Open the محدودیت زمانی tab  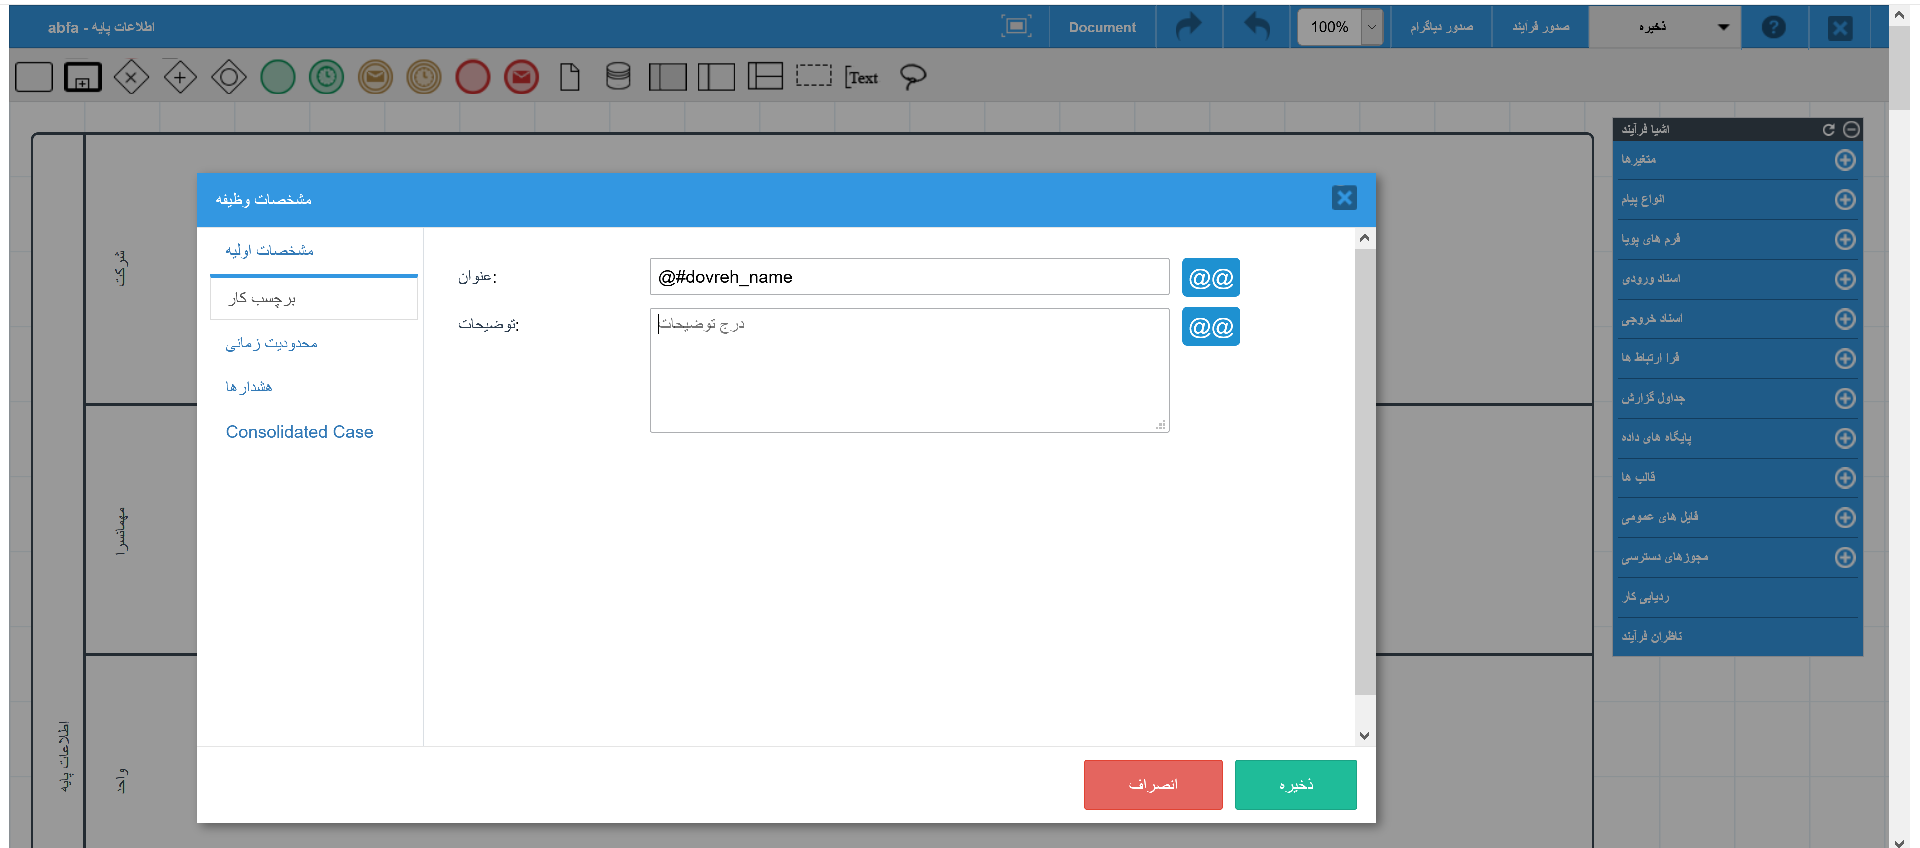pyautogui.click(x=271, y=344)
